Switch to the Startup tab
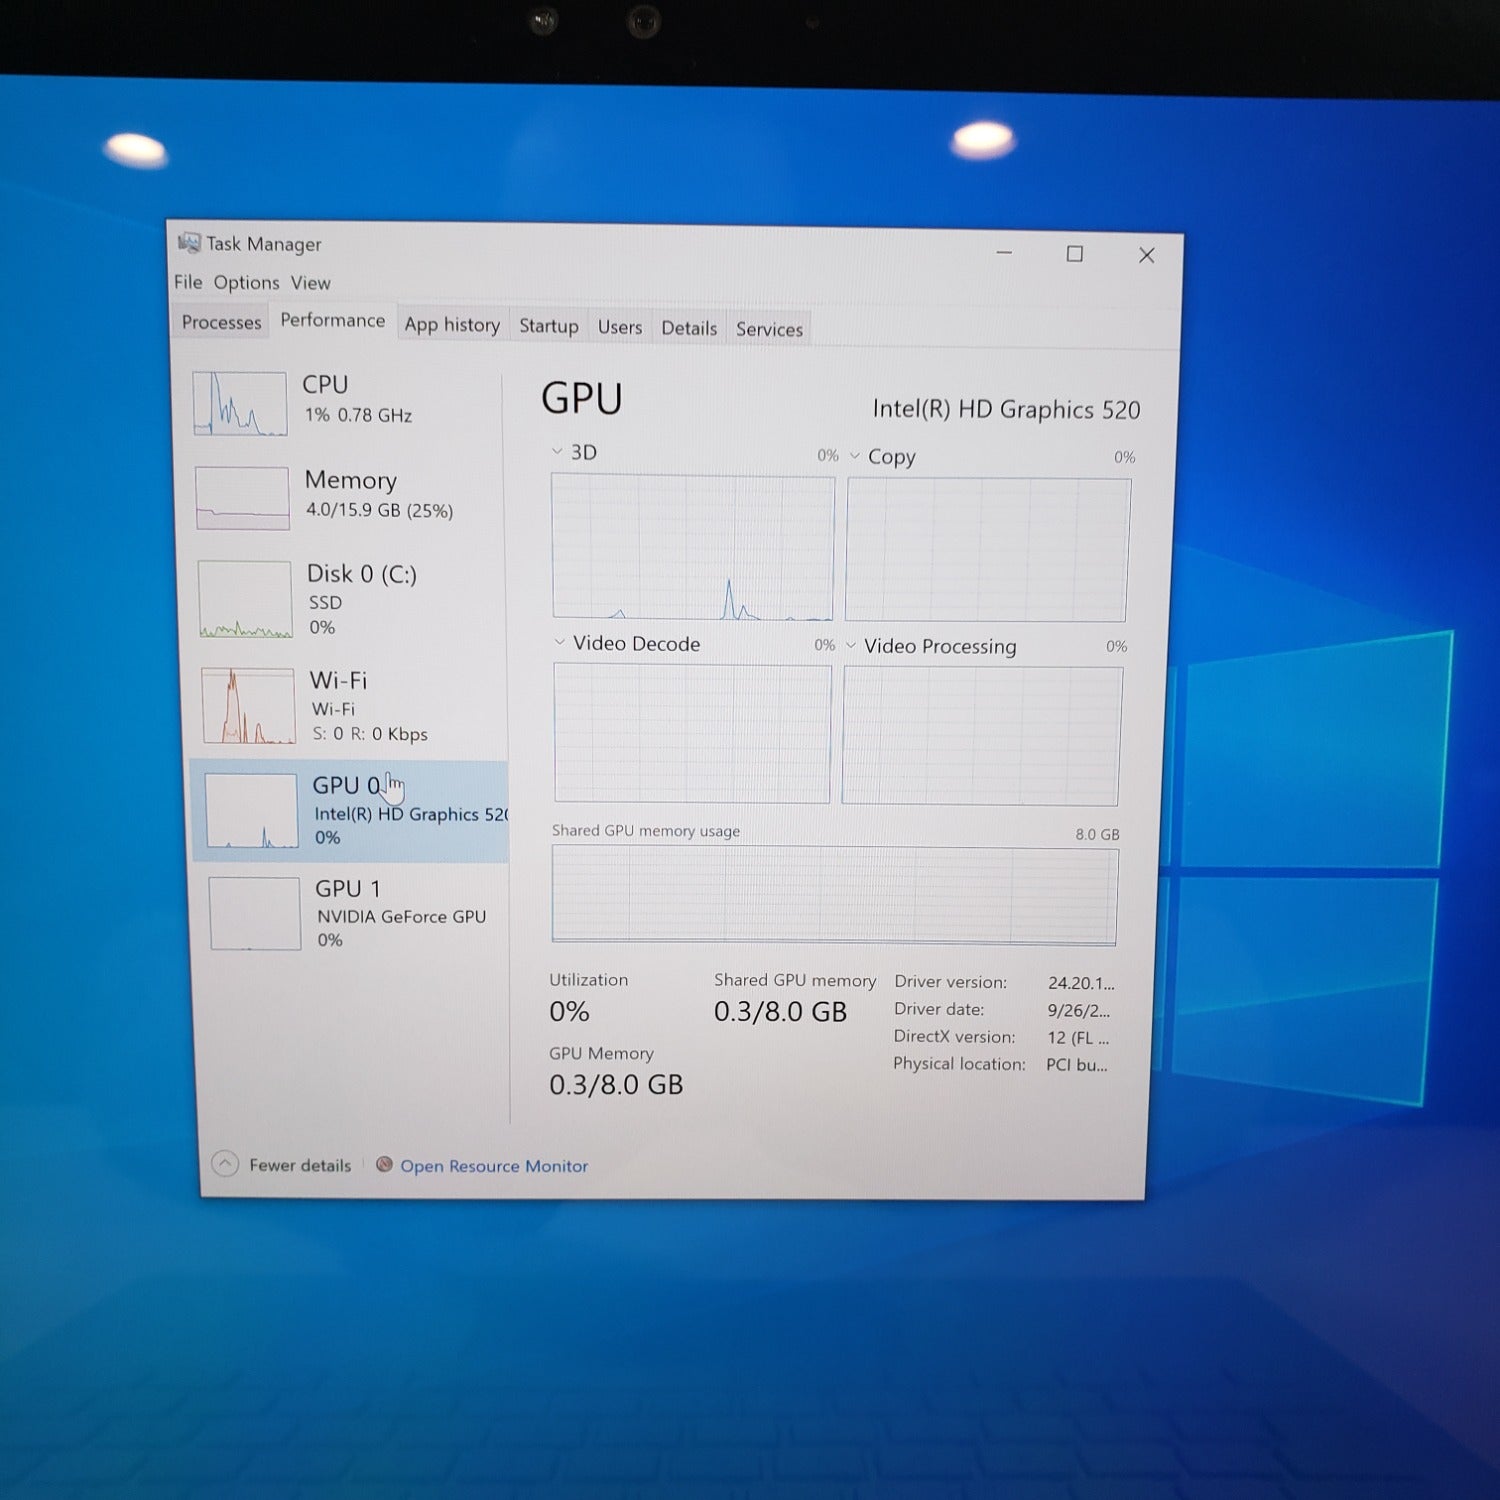1500x1500 pixels. click(x=548, y=326)
